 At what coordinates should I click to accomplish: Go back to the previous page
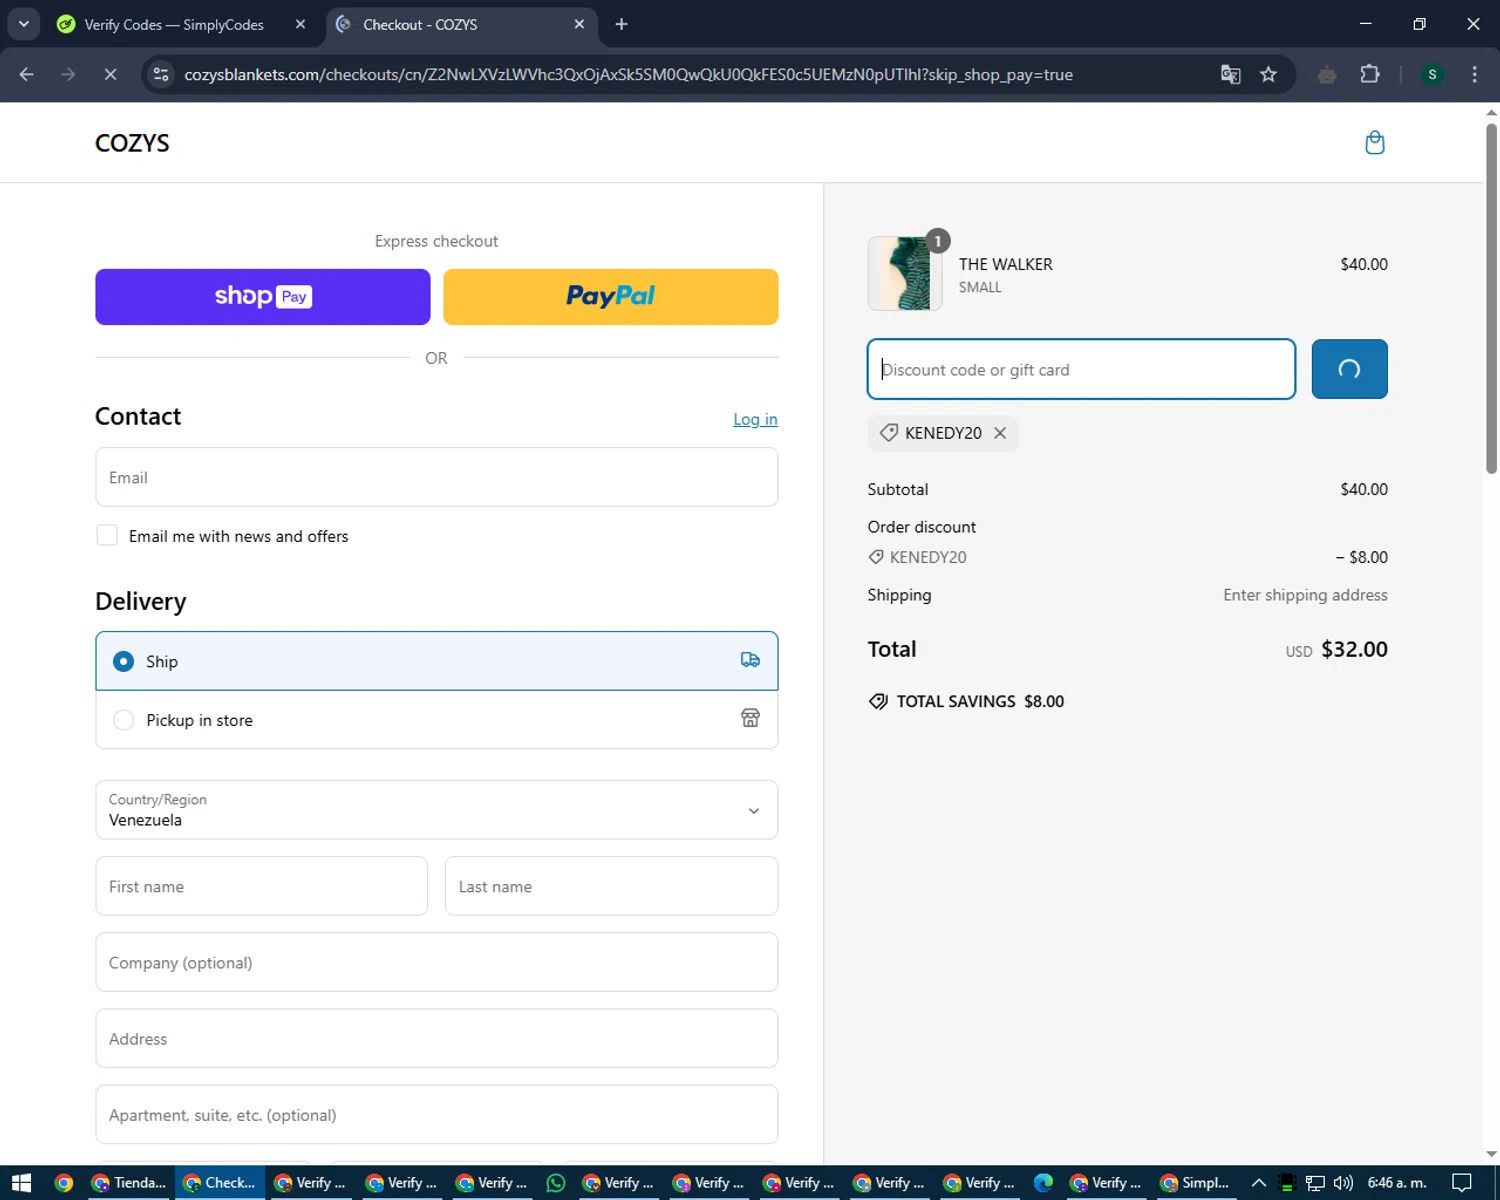click(27, 75)
